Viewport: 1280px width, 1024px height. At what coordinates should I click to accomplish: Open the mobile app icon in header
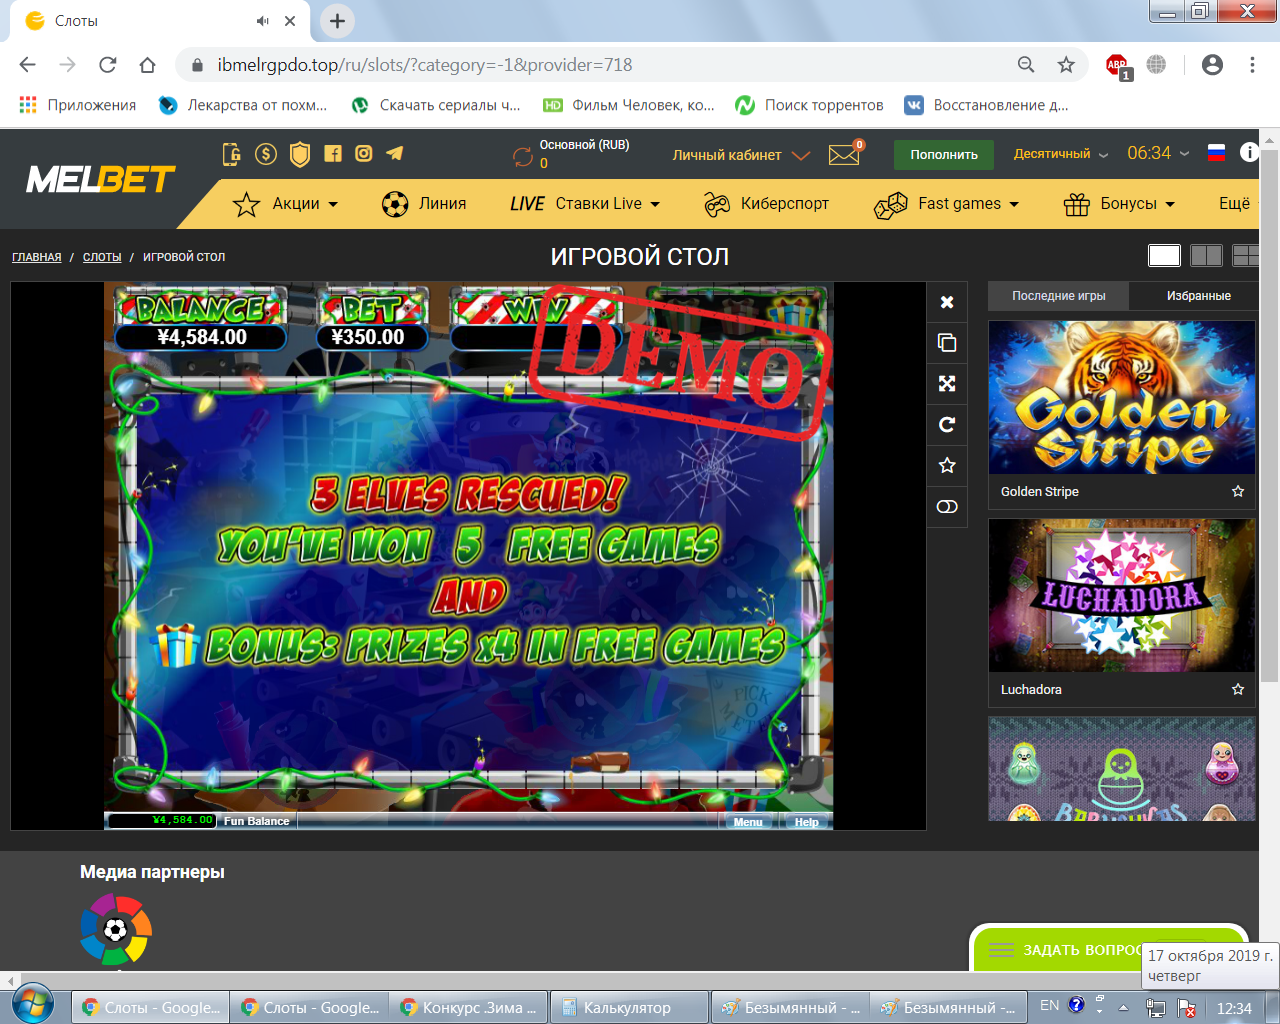[x=231, y=154]
